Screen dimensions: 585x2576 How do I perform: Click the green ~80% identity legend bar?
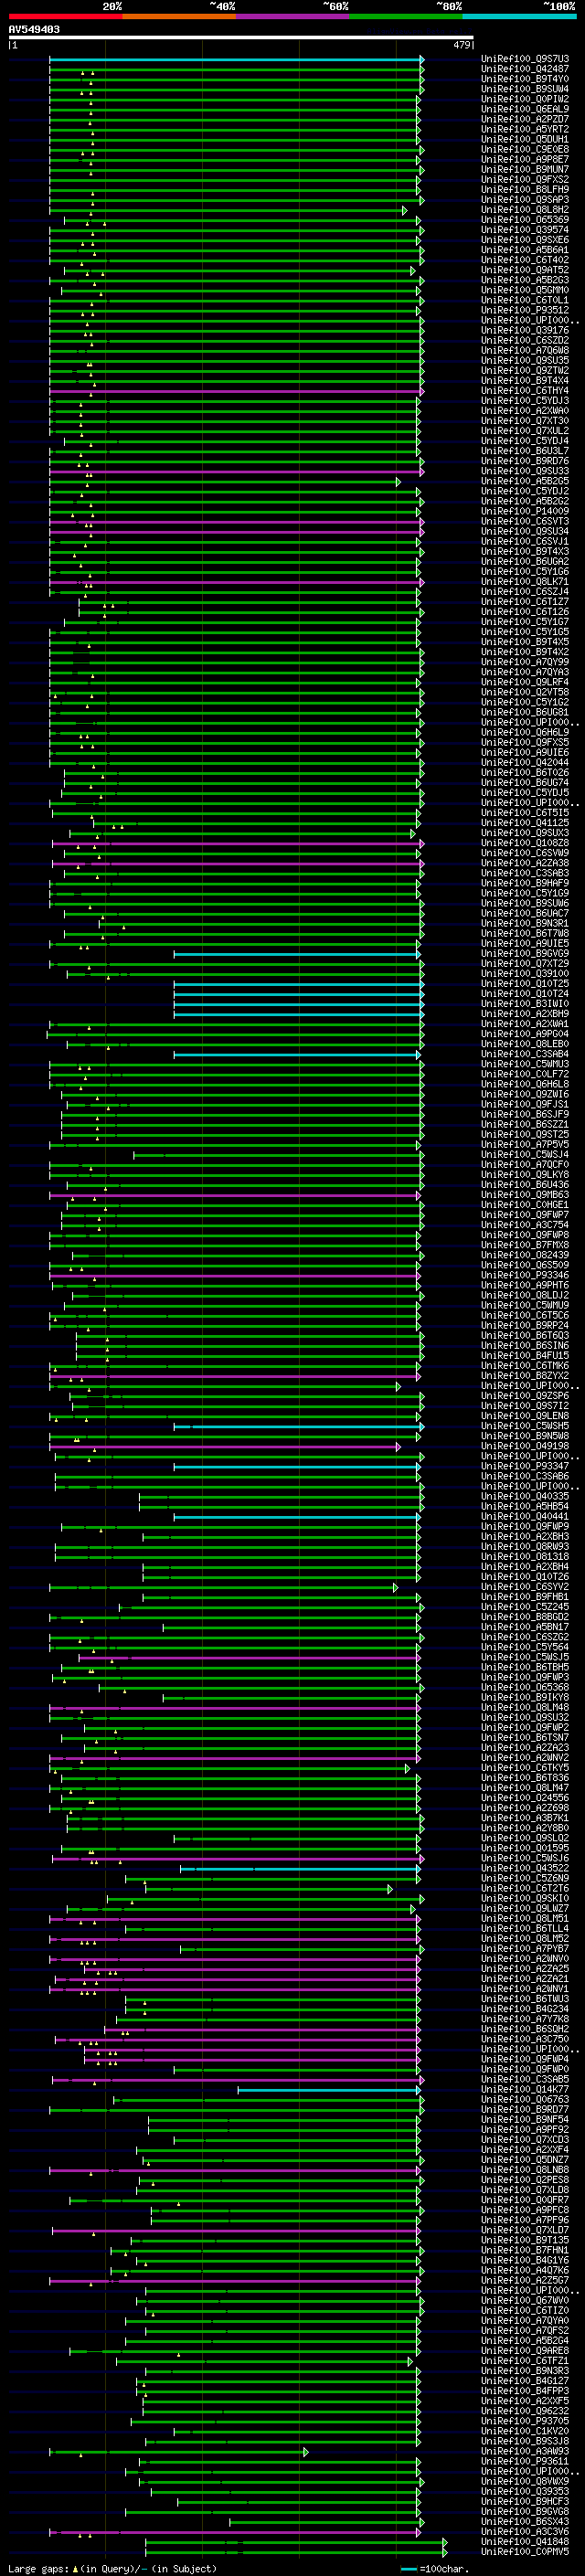[406, 16]
